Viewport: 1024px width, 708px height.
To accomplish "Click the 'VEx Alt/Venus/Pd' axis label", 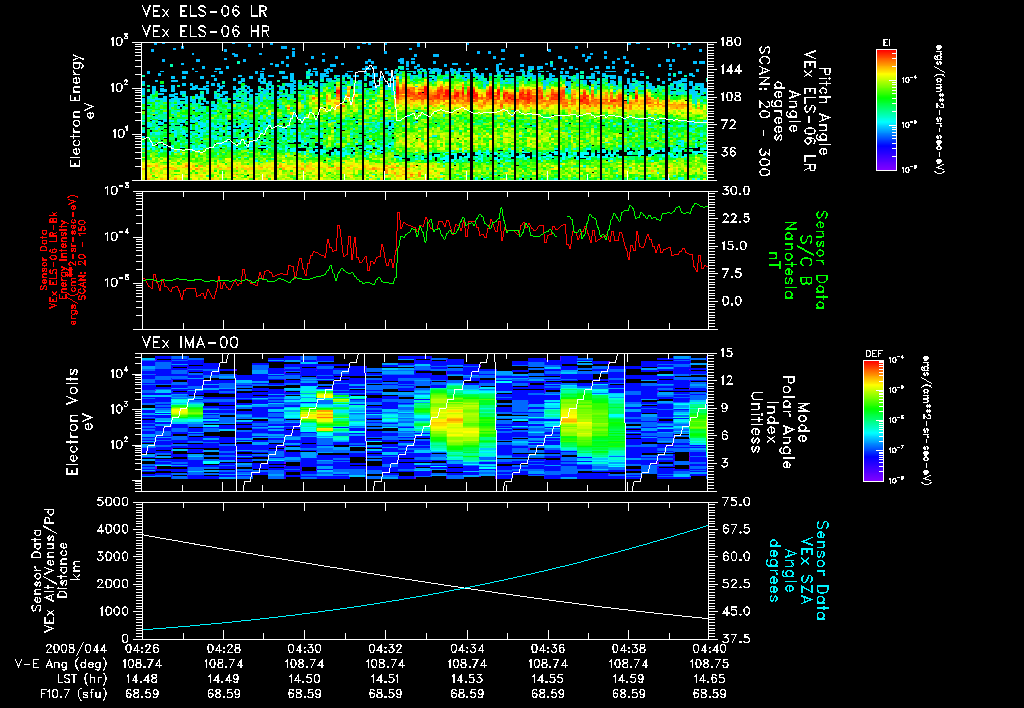I will coord(50,571).
